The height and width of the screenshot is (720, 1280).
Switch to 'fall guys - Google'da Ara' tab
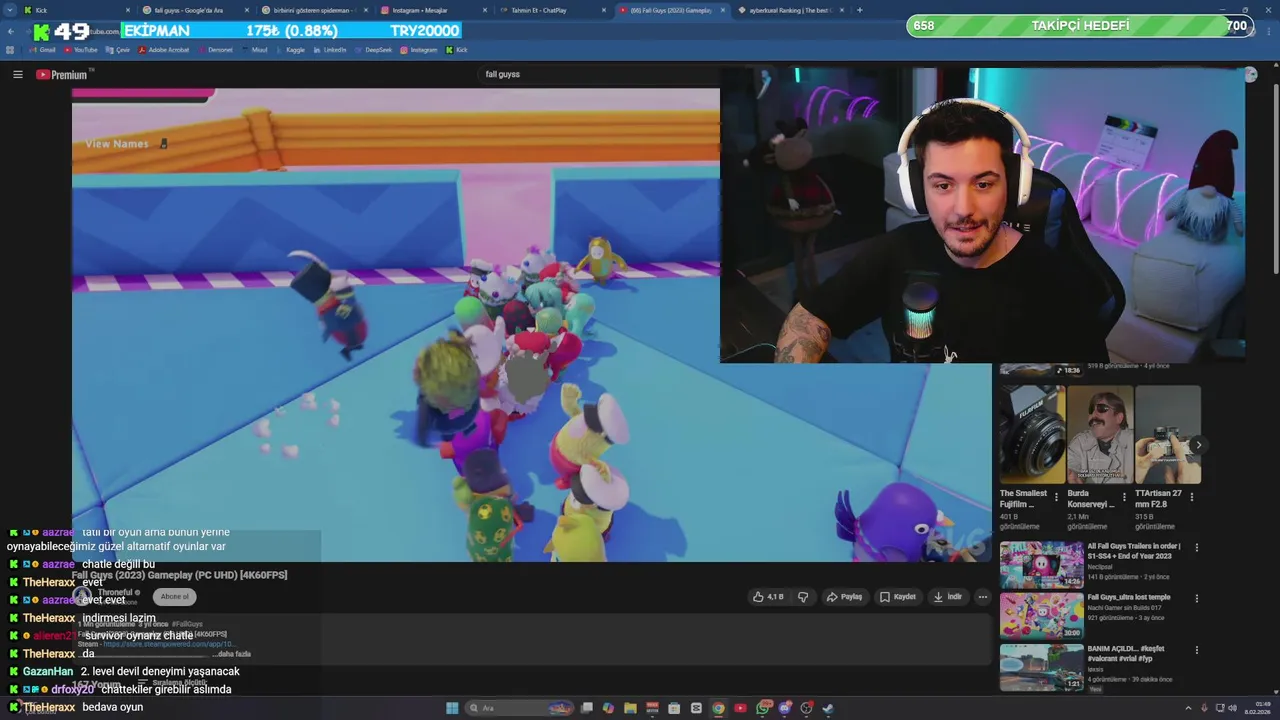[x=196, y=10]
